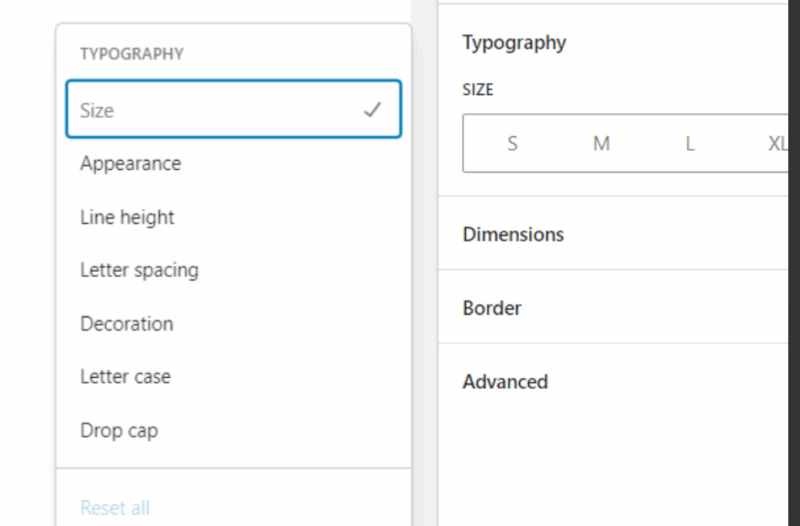
Task: Click the SIZE label above size buttons
Action: [x=478, y=90]
